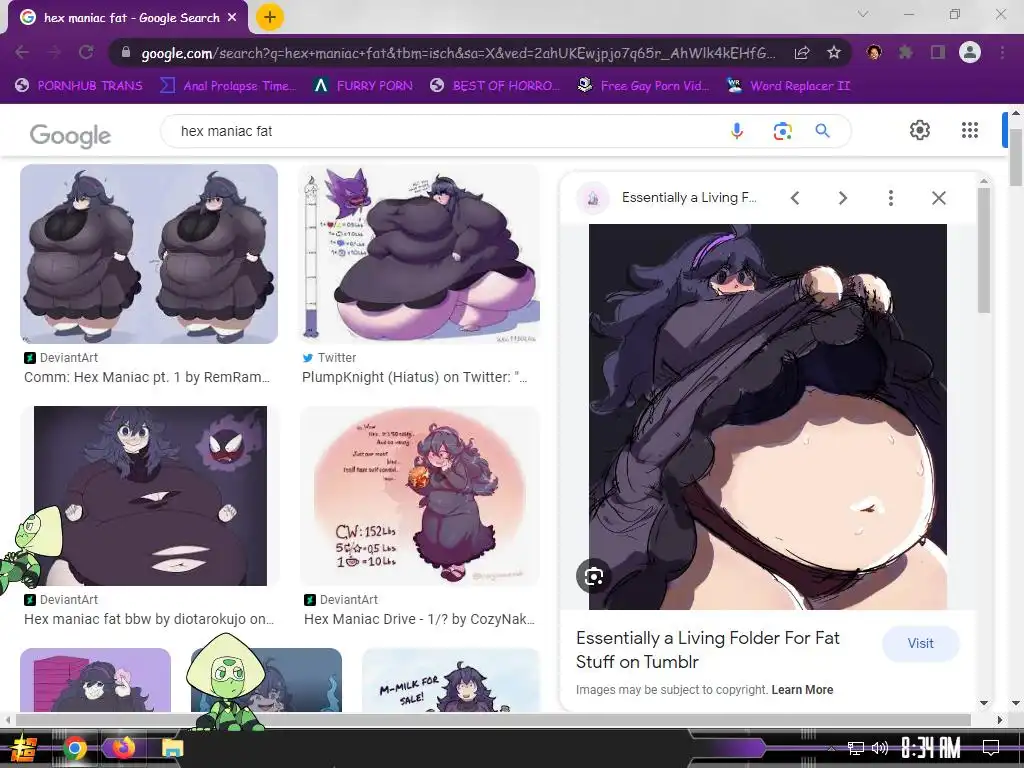This screenshot has width=1024, height=768.
Task: Select the 'M-MILK FOR SALE!' thumbnail
Action: click(451, 680)
